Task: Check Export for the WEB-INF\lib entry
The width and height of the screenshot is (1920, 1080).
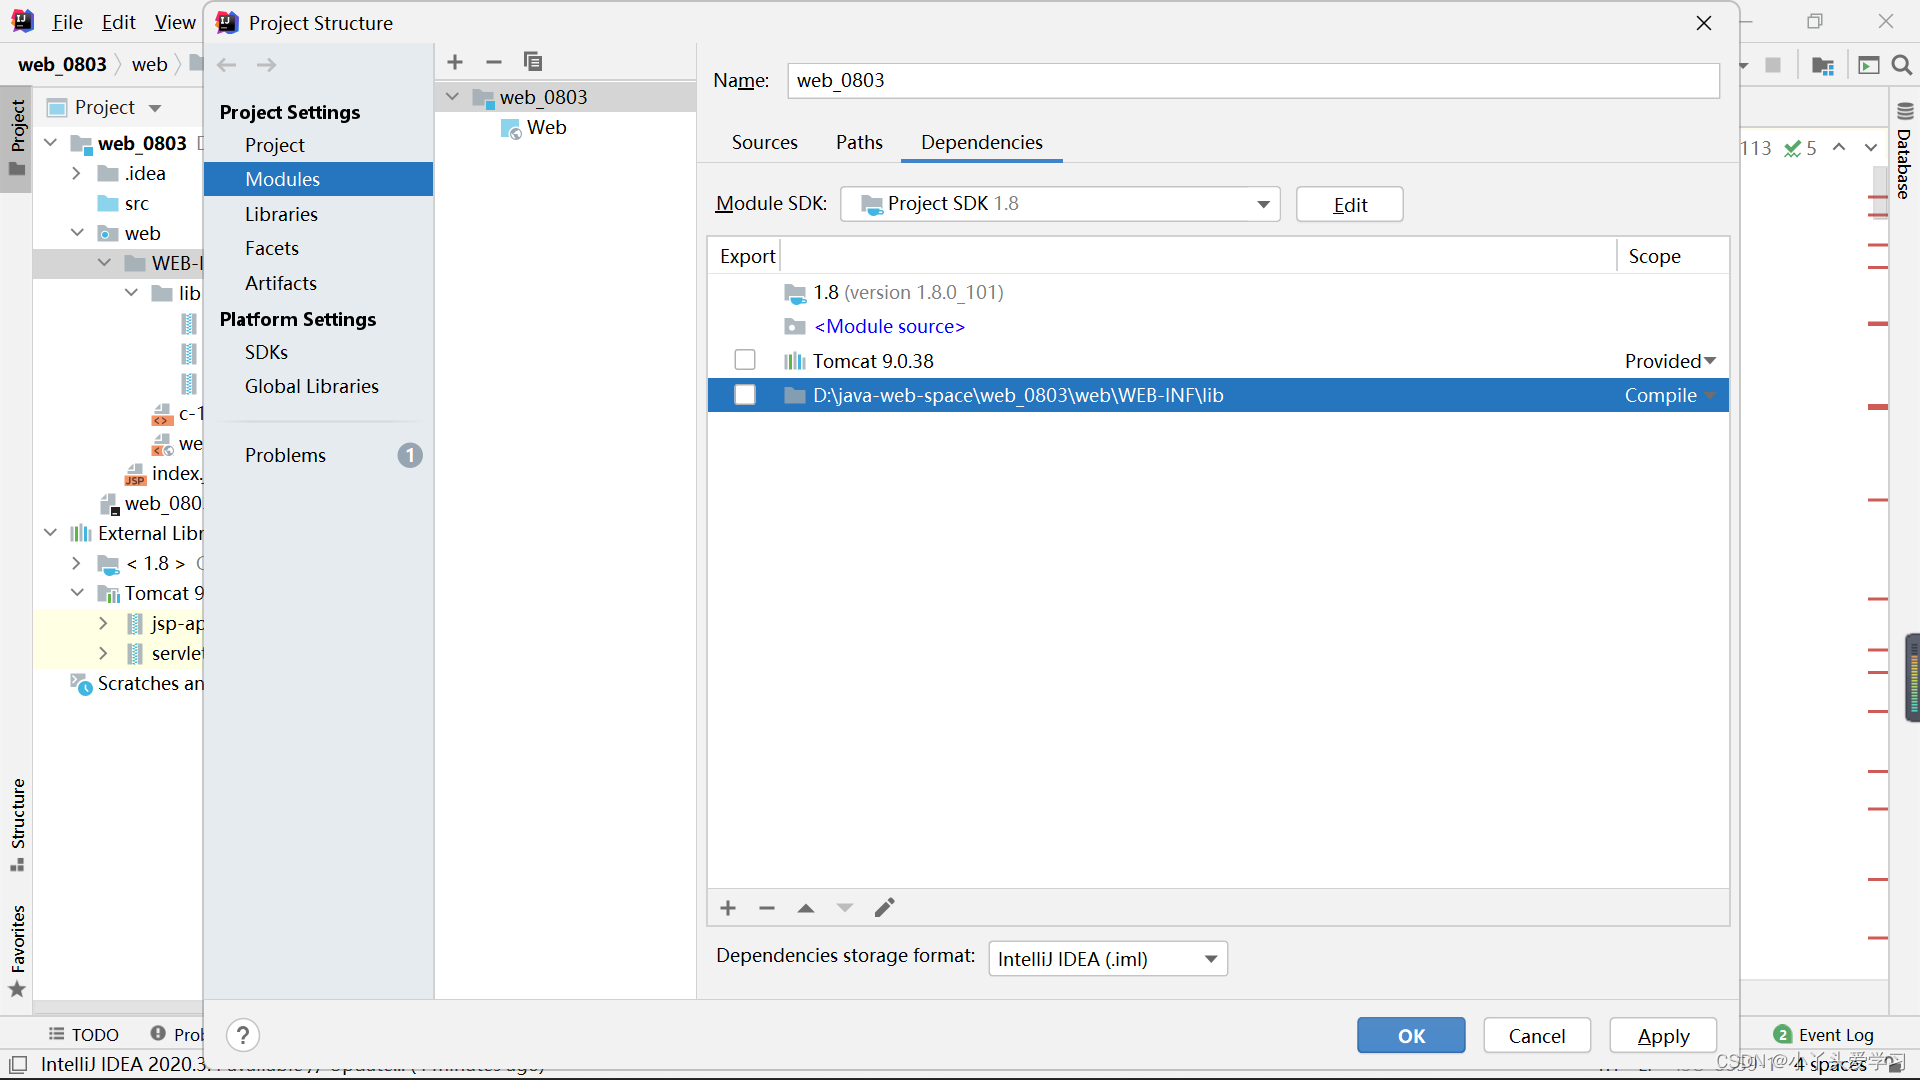Action: click(x=745, y=395)
